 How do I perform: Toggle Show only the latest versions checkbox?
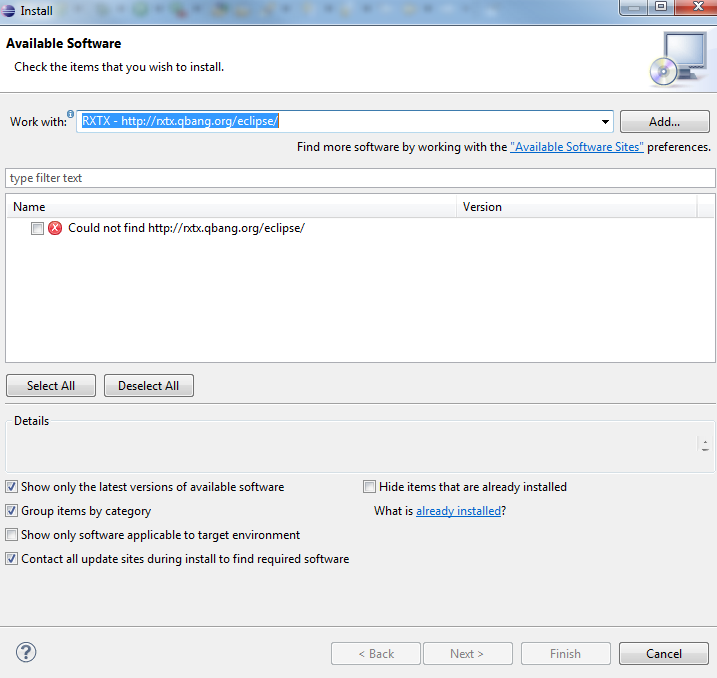tap(11, 486)
